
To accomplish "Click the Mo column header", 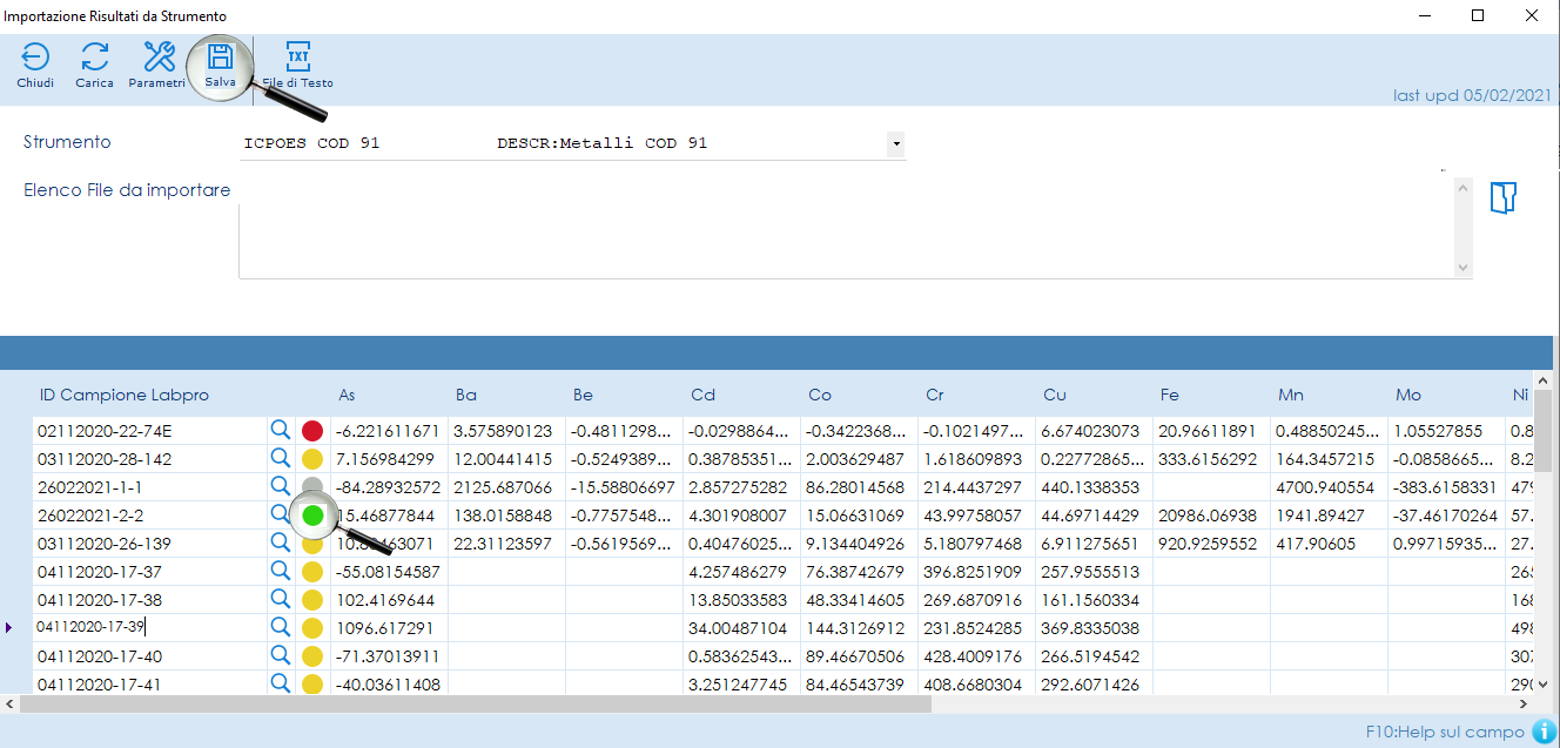I will pyautogui.click(x=1408, y=395).
